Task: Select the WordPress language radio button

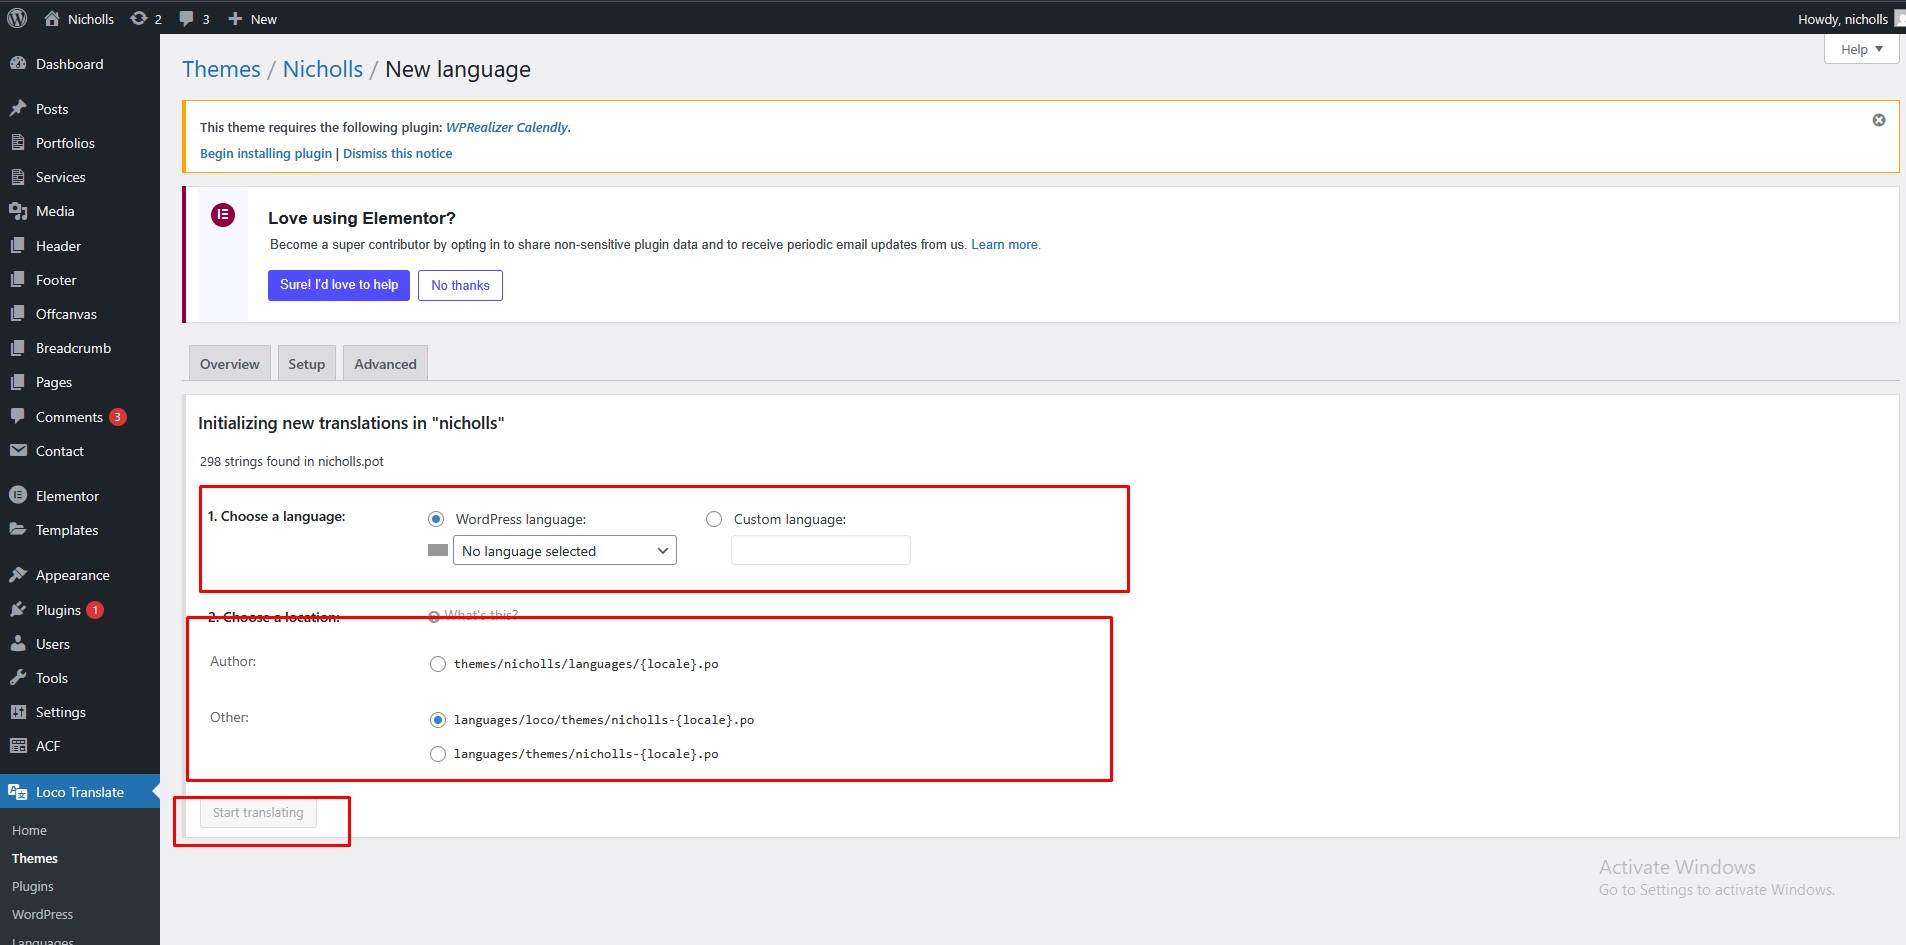Action: click(x=436, y=519)
